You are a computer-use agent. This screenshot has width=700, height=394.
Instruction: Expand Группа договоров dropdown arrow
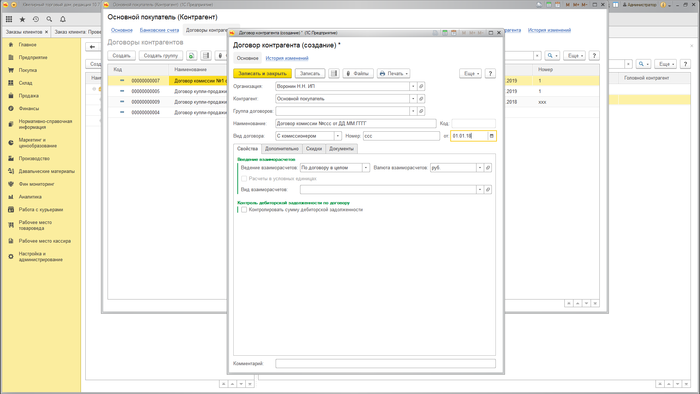(x=413, y=111)
